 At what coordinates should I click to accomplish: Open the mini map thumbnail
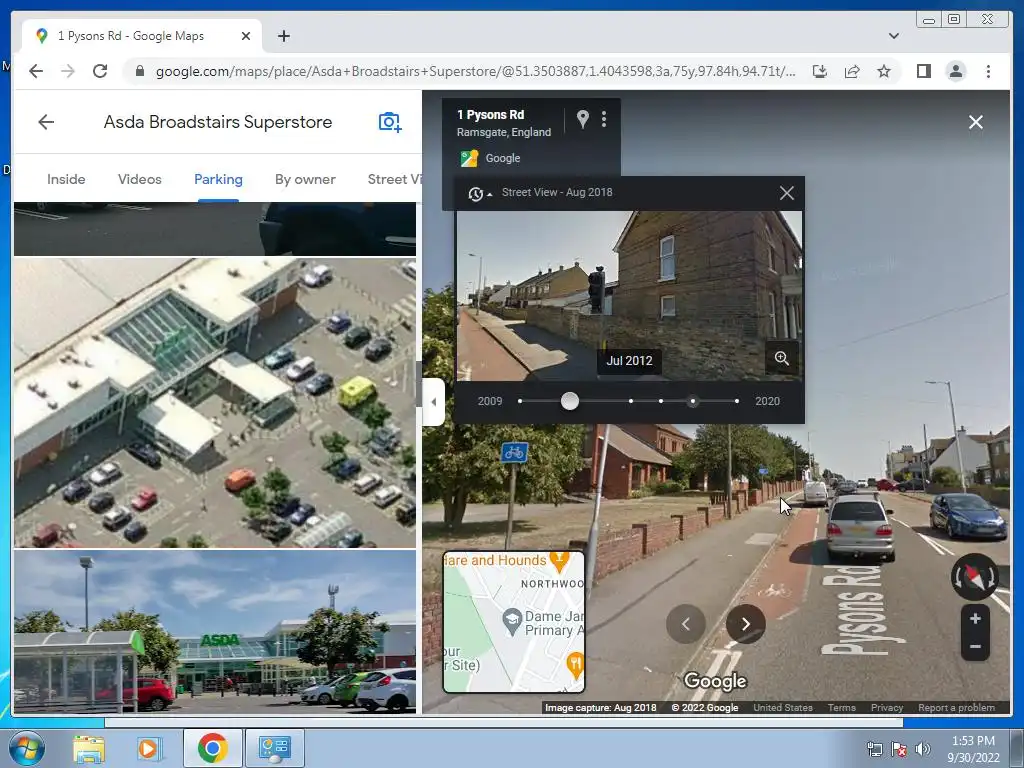514,622
